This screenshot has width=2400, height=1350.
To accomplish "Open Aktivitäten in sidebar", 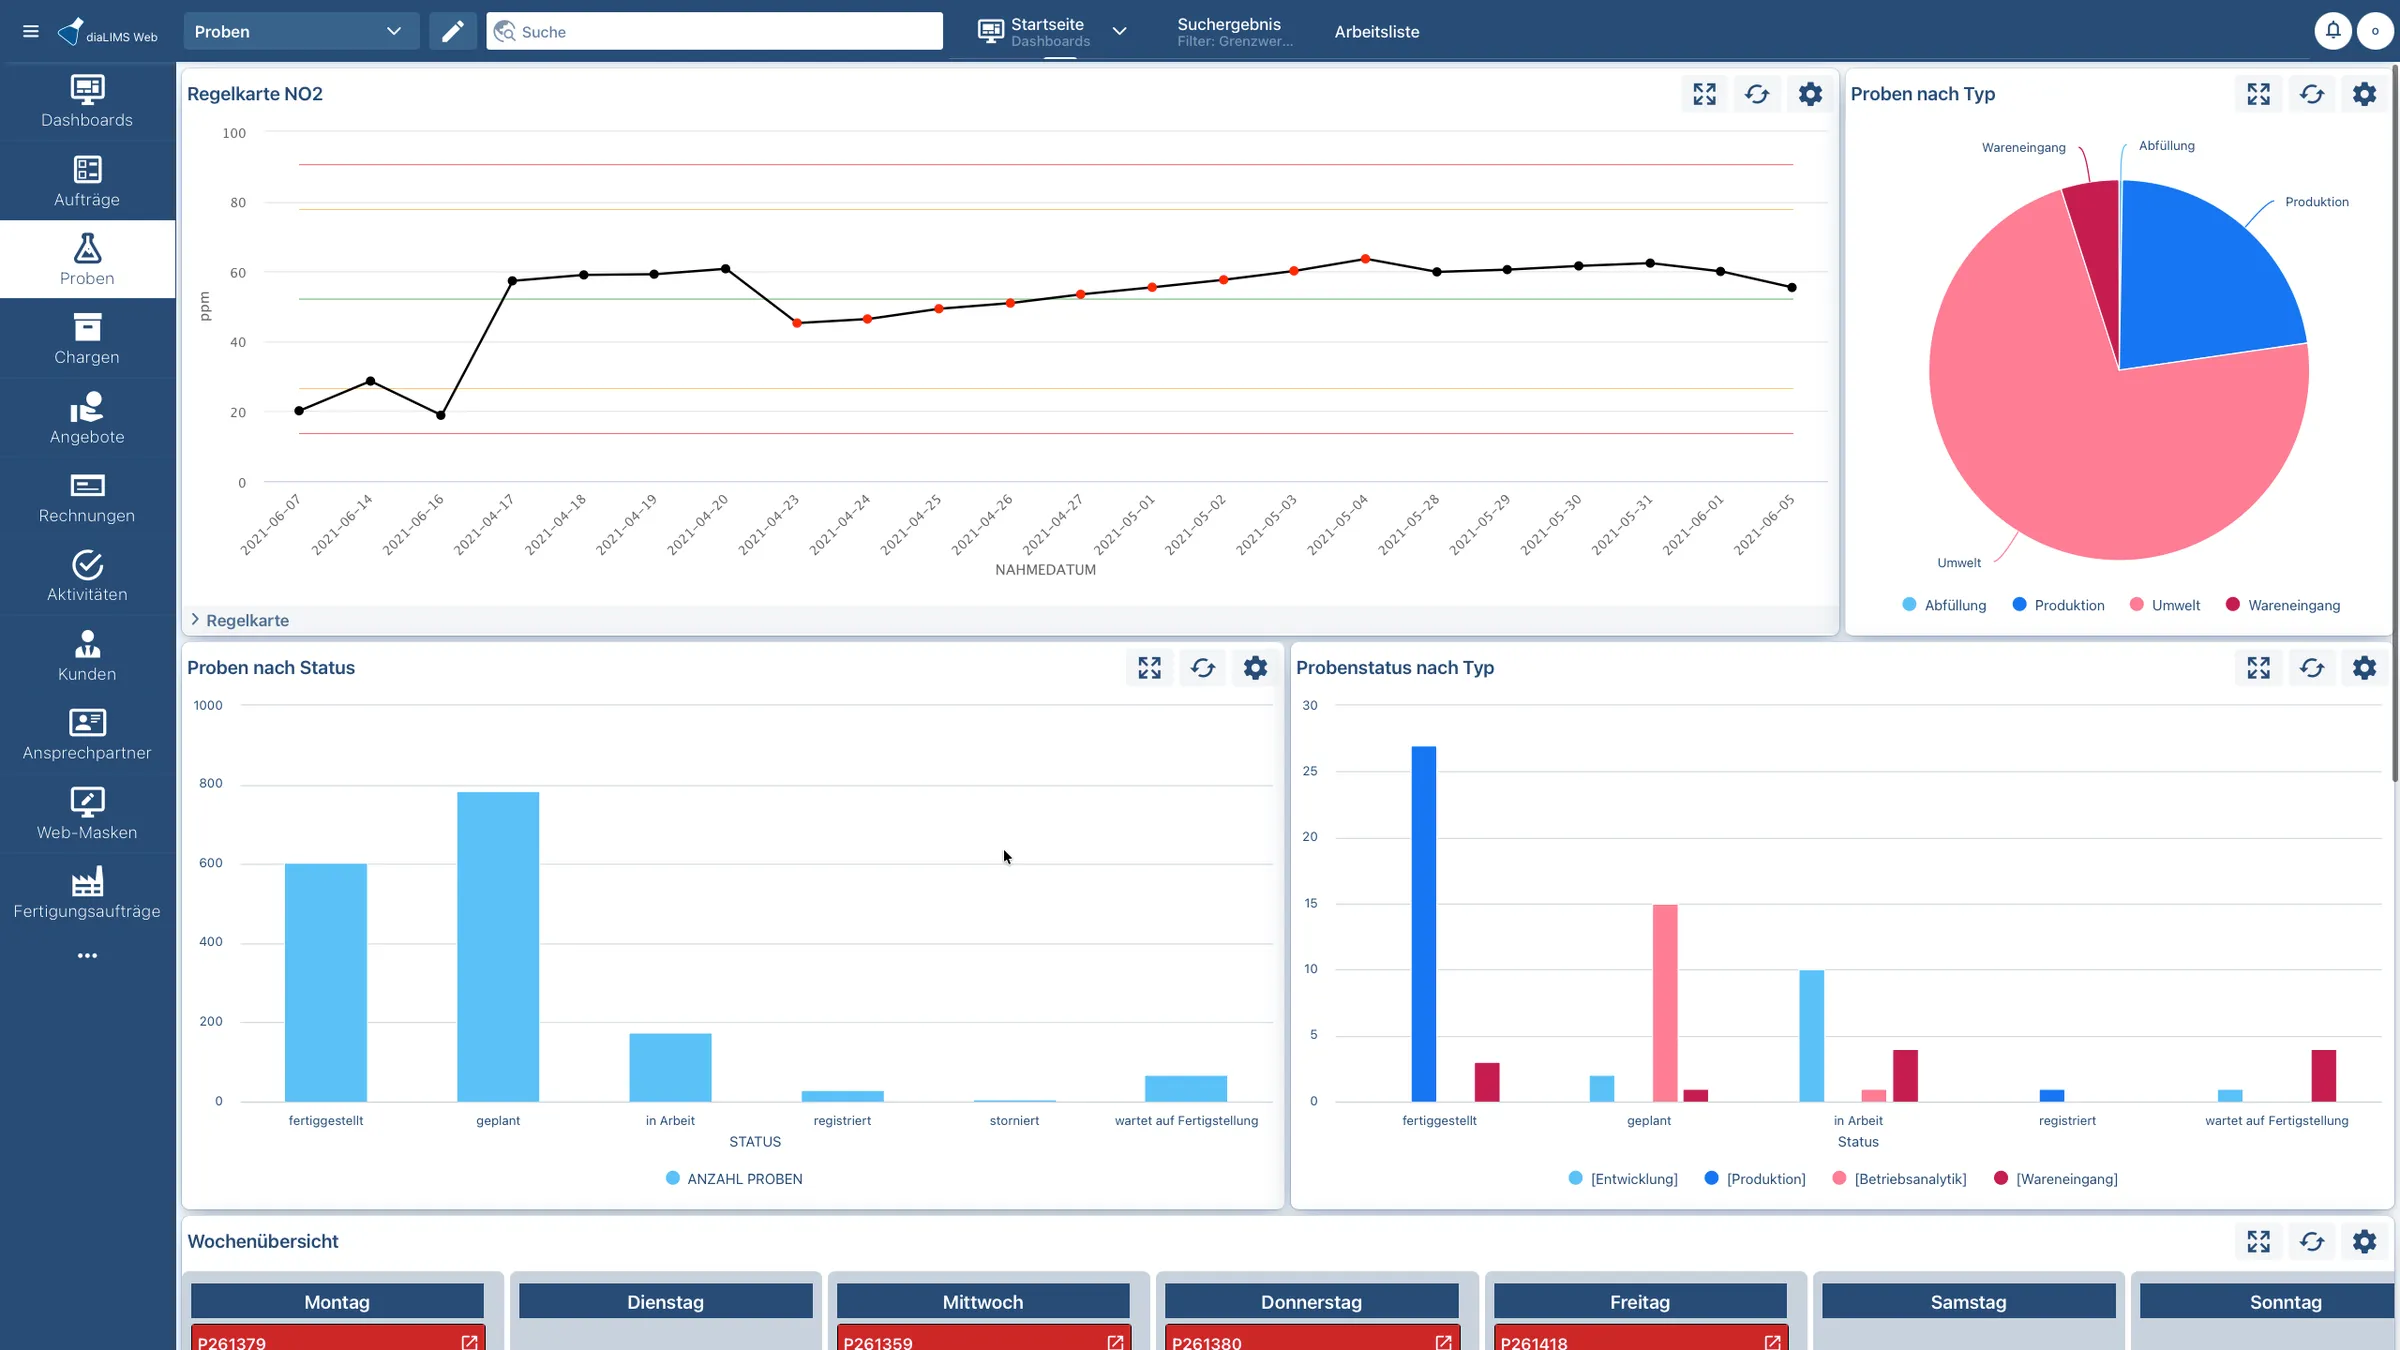I will point(87,576).
